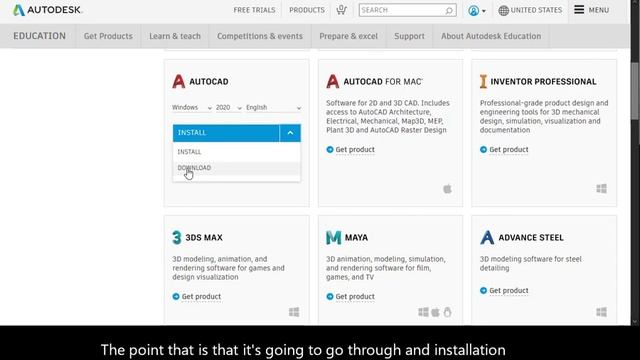Click Windows platform icon on Advance Steel card
The image size is (640, 360).
pos(601,312)
